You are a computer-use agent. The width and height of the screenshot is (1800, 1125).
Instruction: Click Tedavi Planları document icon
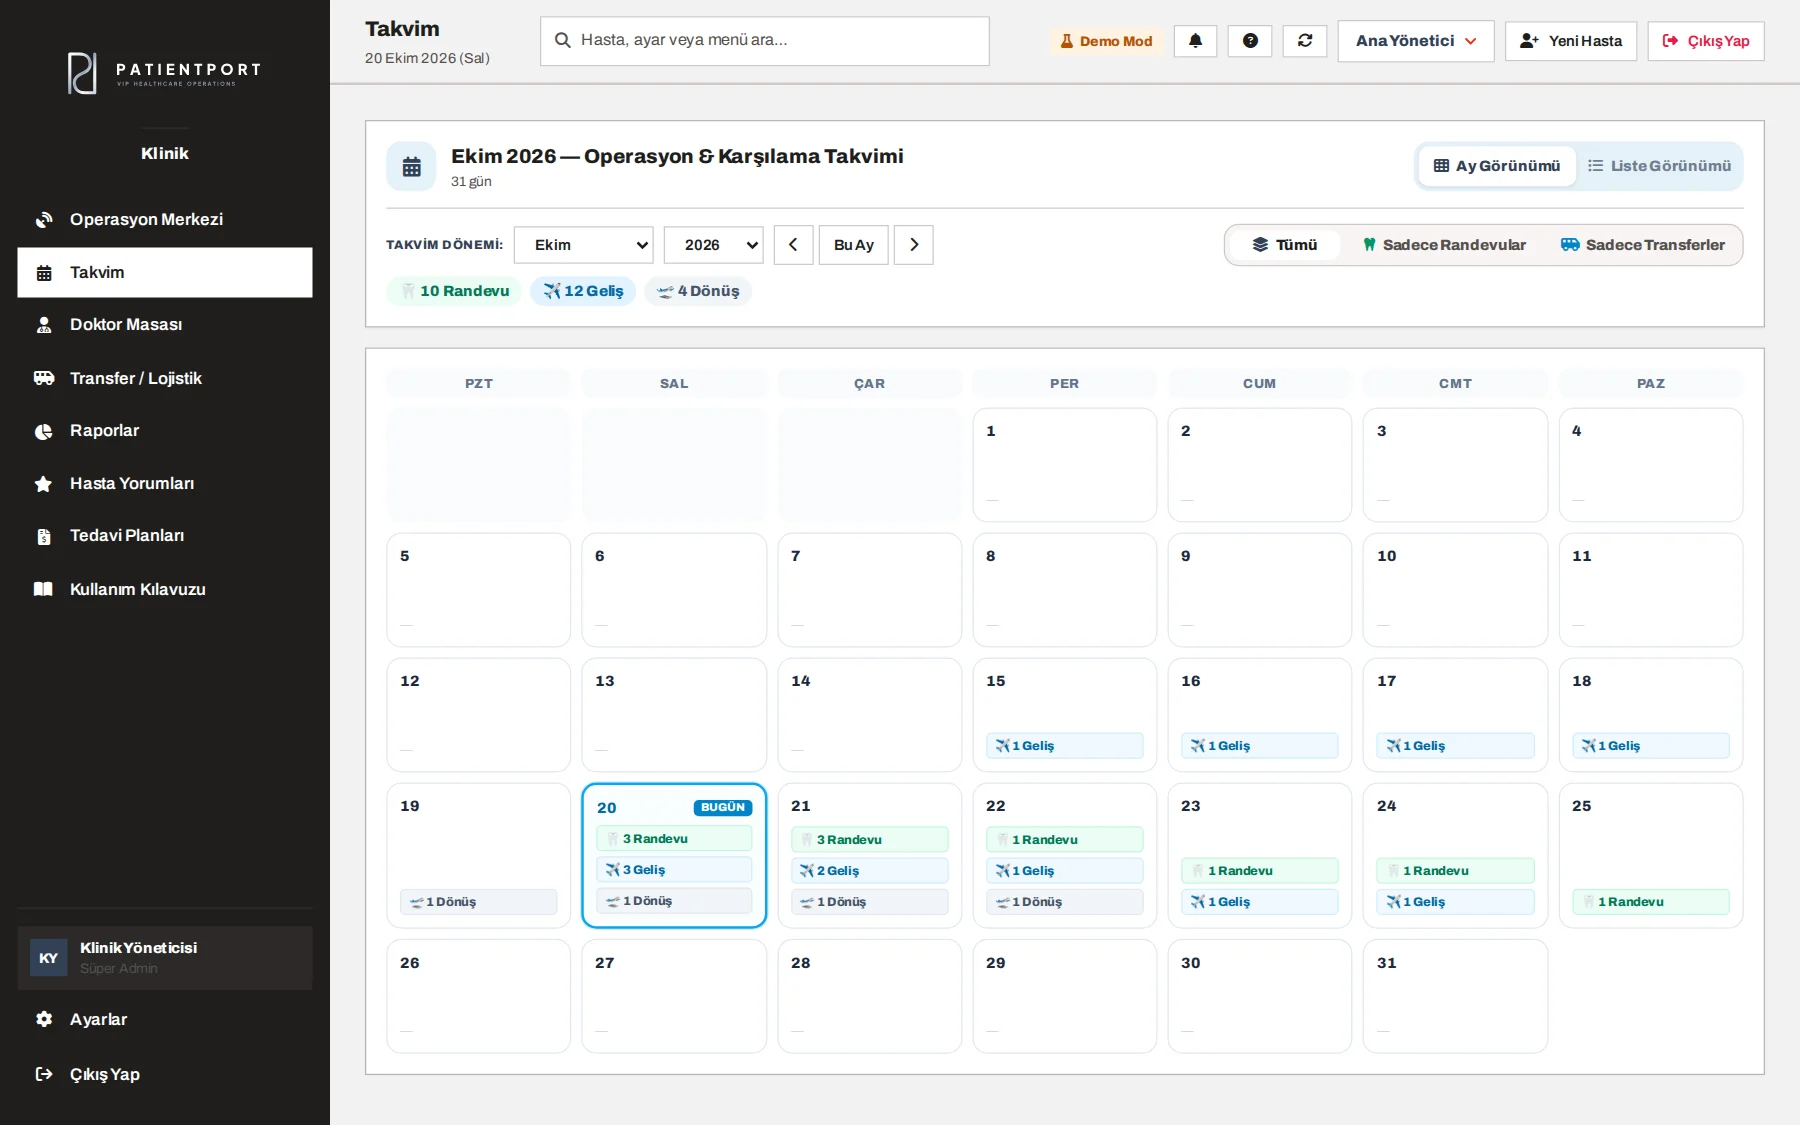44,537
